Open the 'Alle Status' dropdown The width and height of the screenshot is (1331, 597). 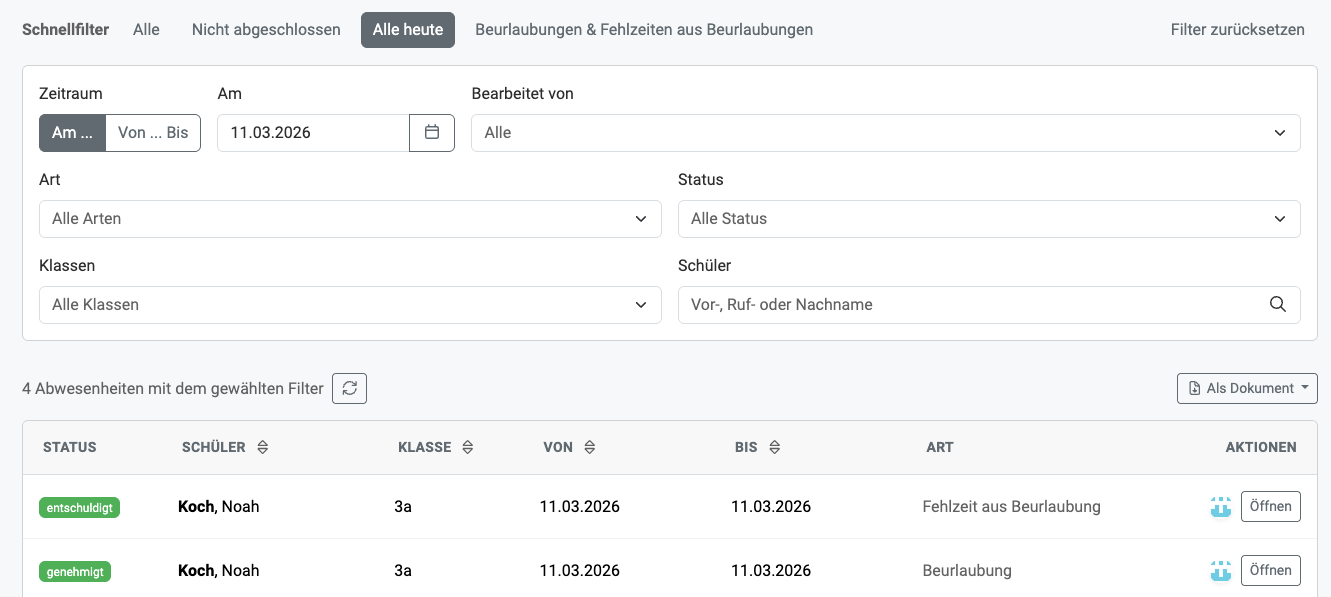[988, 219]
